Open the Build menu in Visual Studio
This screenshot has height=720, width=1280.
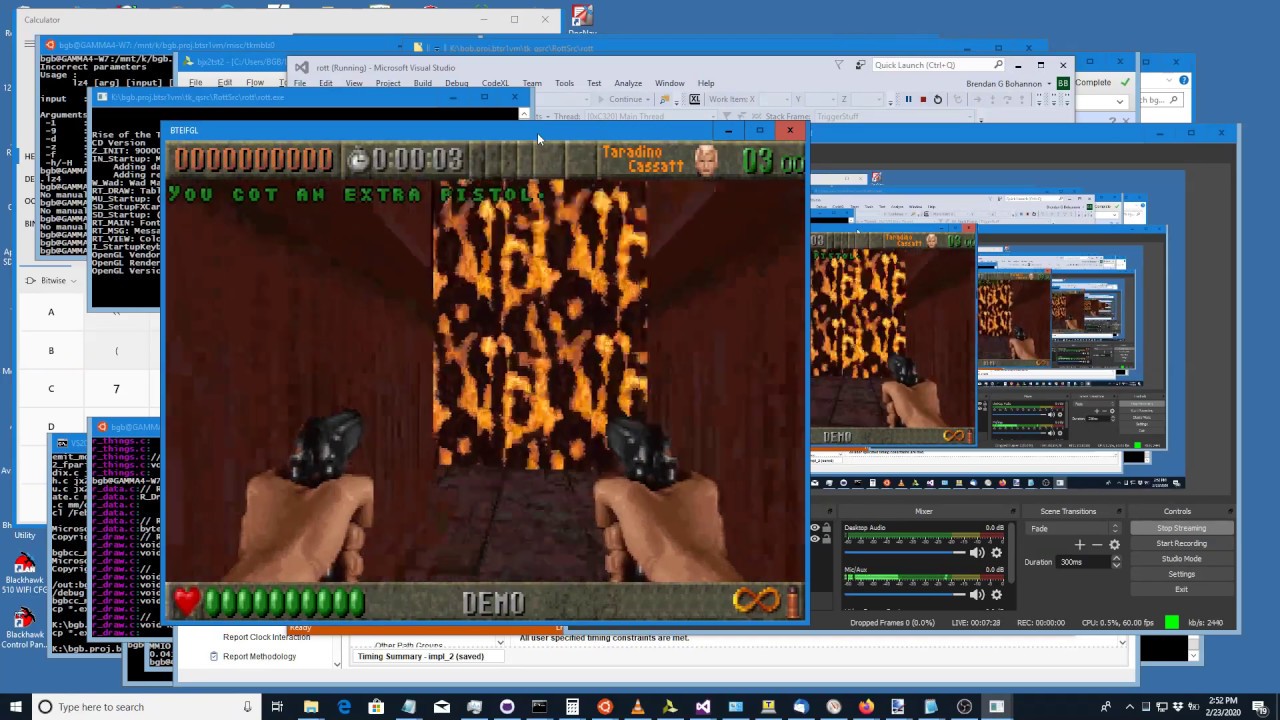(422, 83)
